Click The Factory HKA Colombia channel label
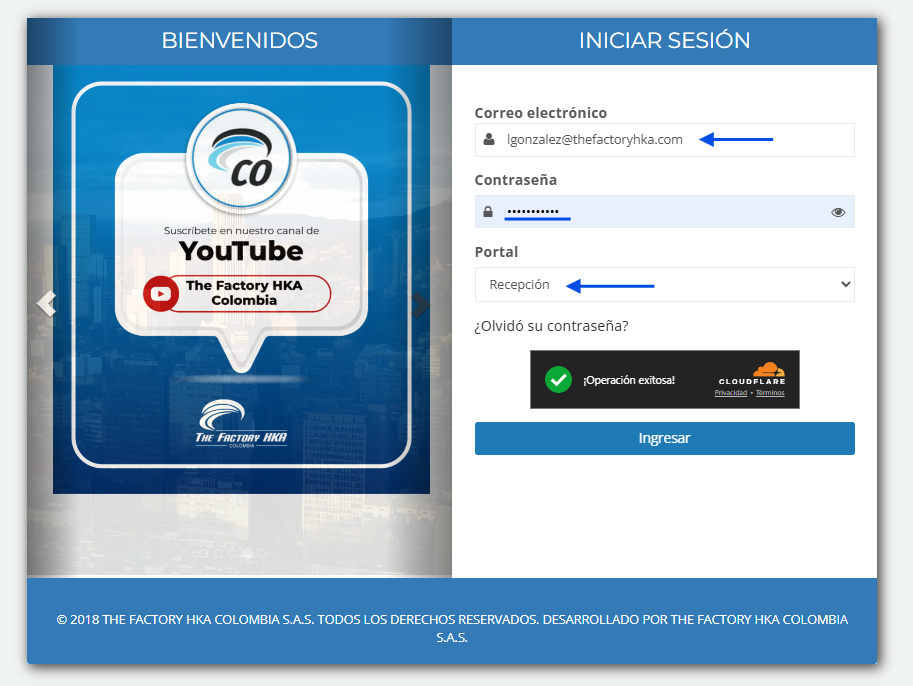 244,293
